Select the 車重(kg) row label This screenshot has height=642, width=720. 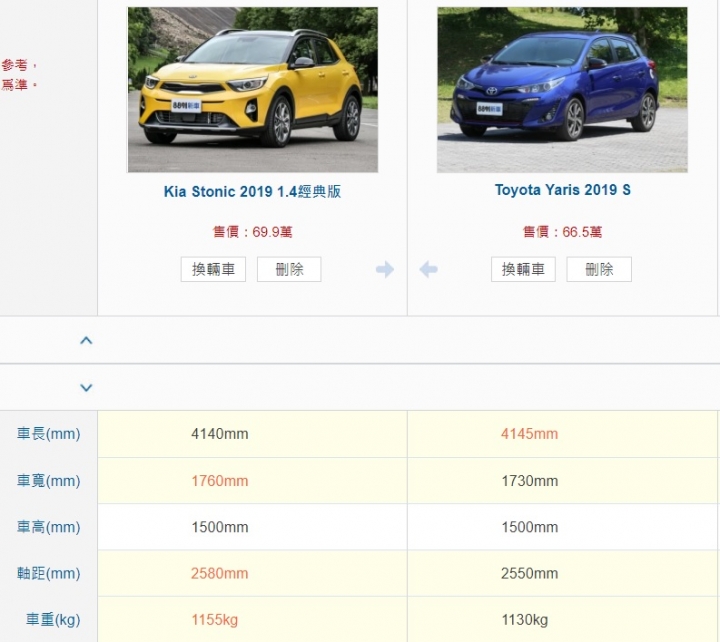(x=53, y=619)
